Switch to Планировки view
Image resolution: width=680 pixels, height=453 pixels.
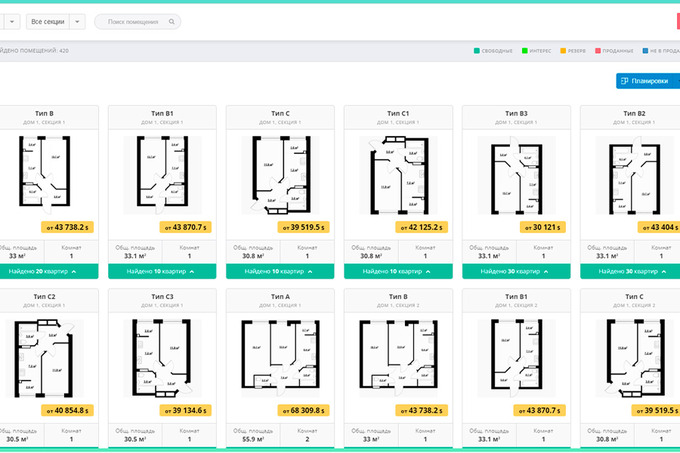pos(645,81)
